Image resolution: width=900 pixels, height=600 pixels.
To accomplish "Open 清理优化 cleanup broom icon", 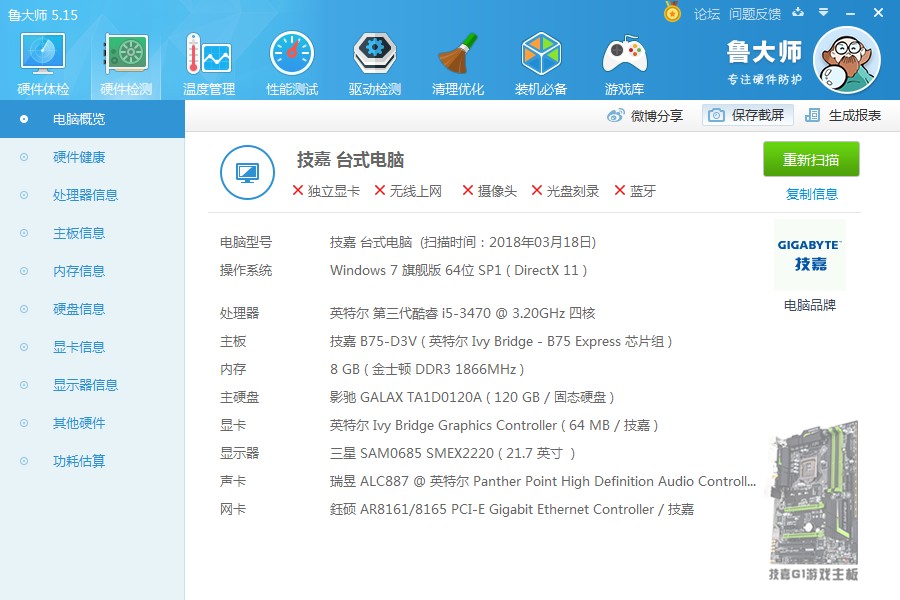I will point(457,64).
